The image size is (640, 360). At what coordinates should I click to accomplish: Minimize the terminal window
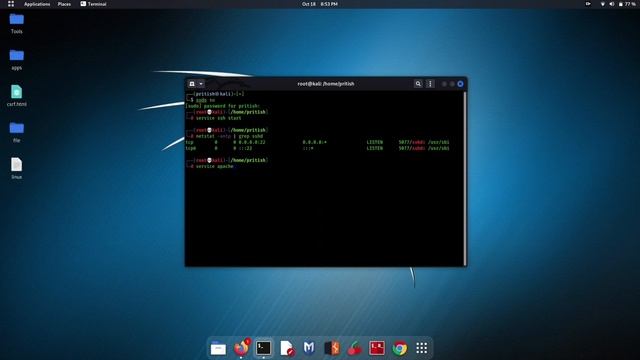tap(444, 84)
